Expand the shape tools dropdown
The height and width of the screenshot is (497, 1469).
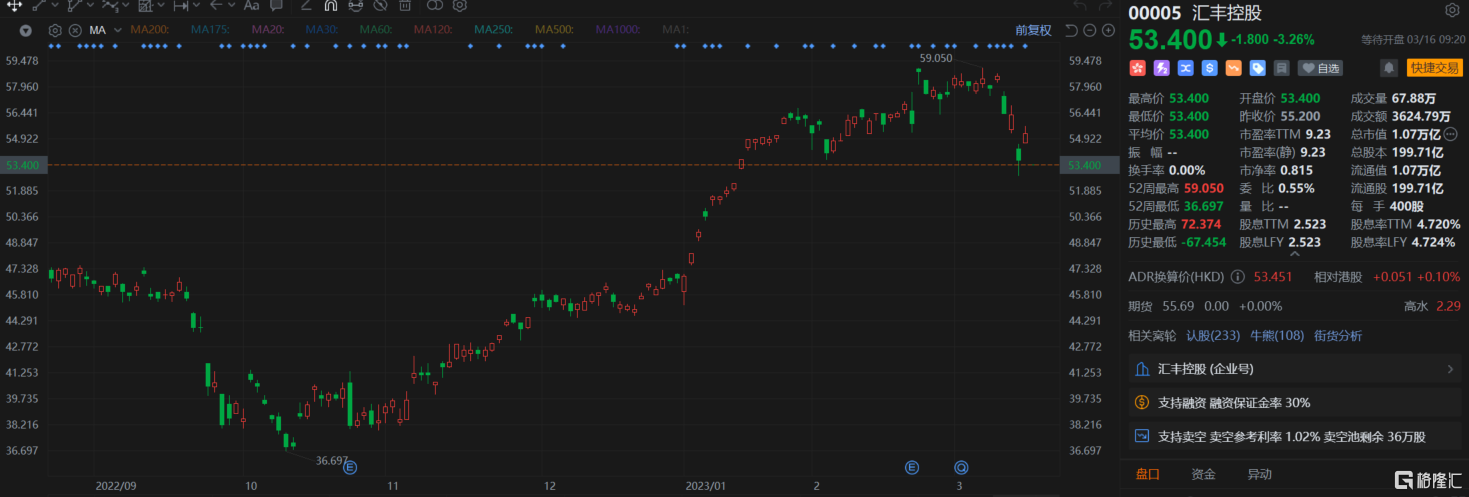pos(161,6)
